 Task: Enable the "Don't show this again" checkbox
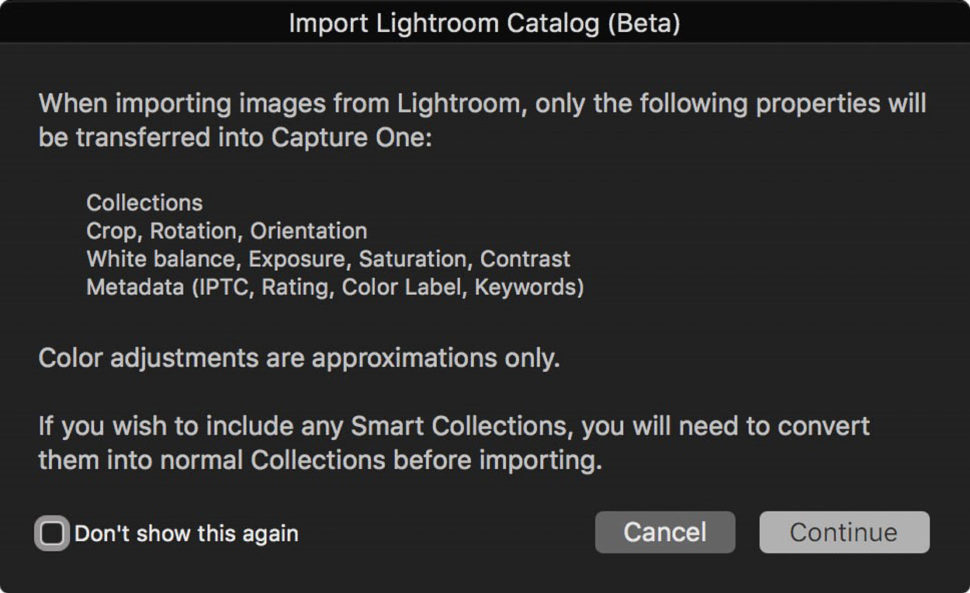coord(50,533)
